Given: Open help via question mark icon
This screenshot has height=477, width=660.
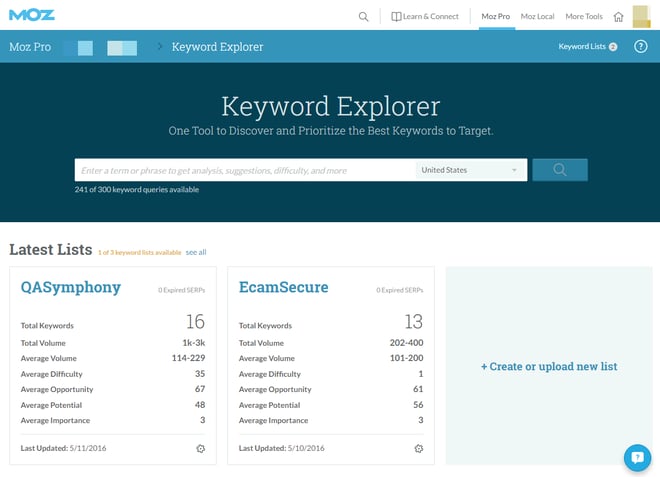Looking at the screenshot, I should [x=641, y=47].
